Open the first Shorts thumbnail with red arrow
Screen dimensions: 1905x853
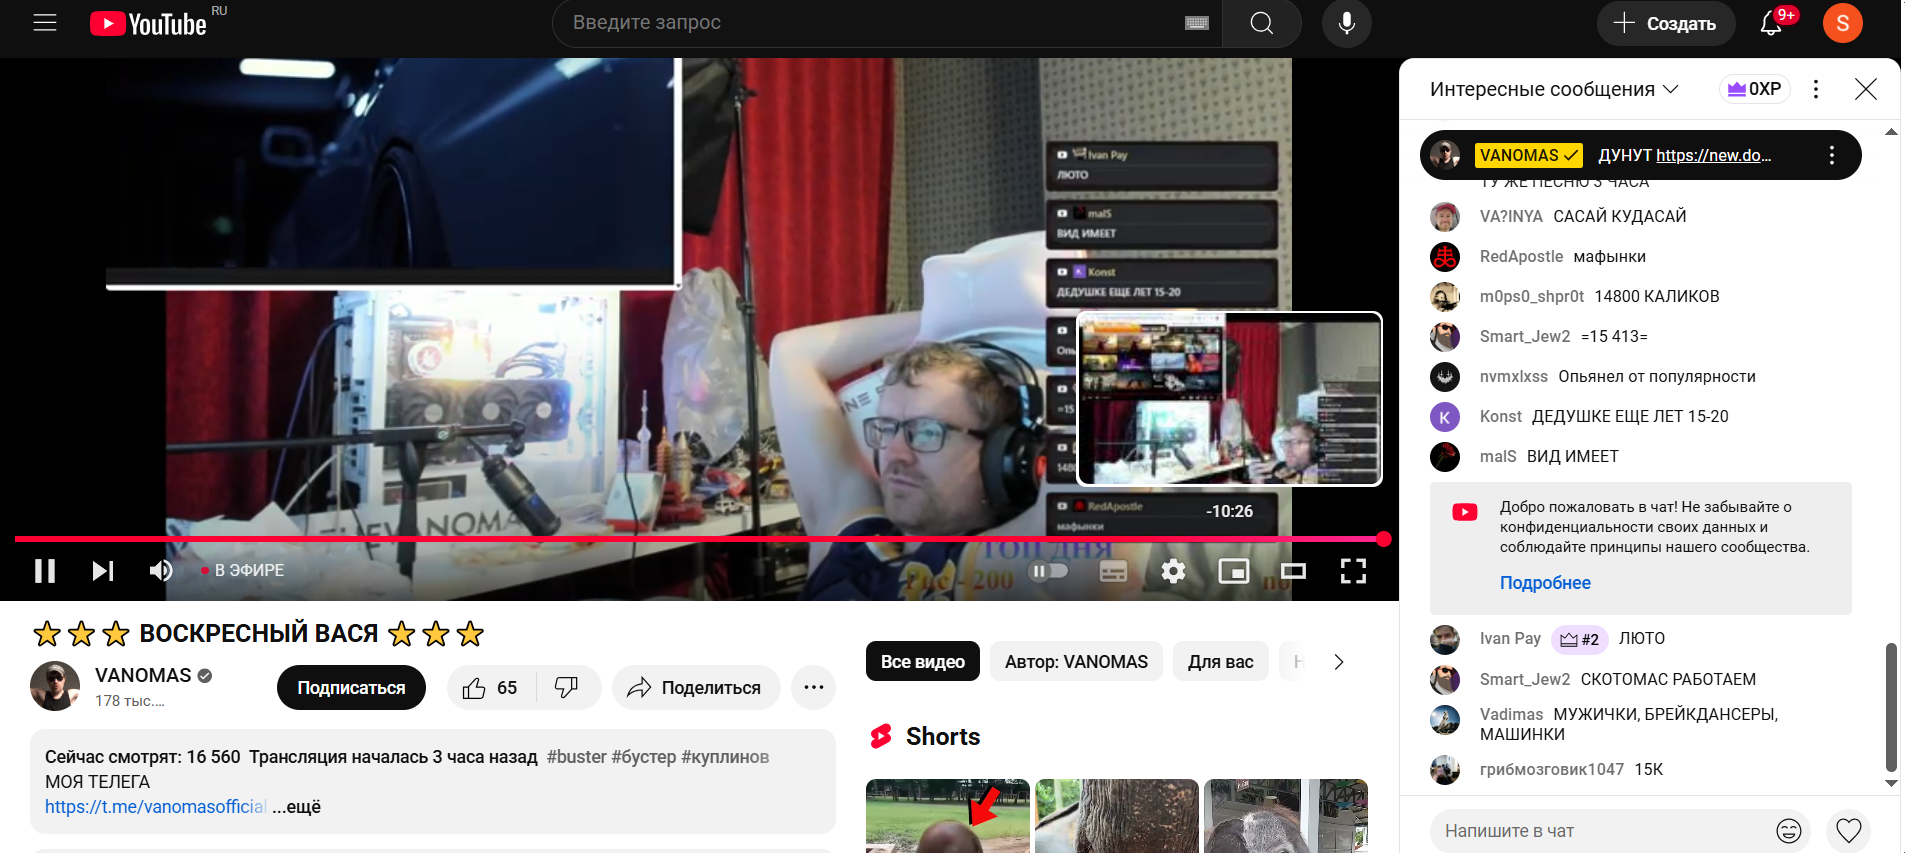pos(948,816)
